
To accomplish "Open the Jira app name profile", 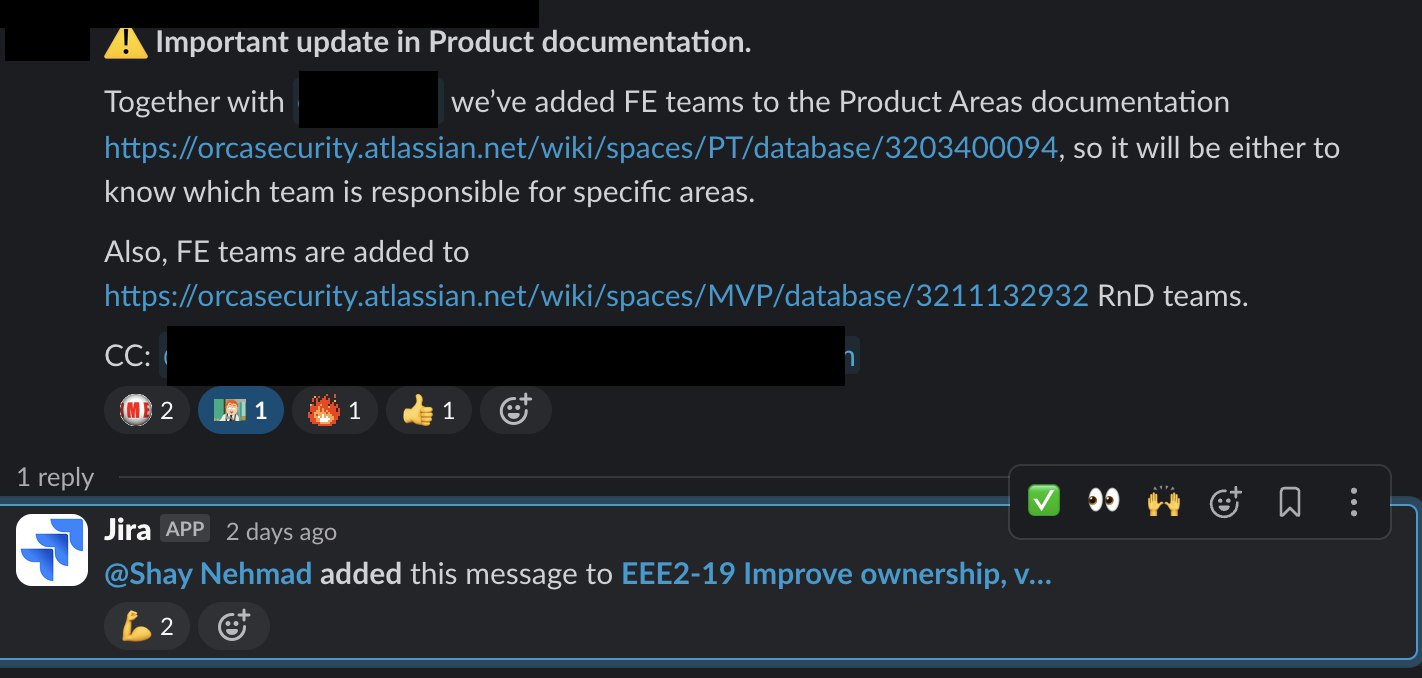I will click(127, 529).
